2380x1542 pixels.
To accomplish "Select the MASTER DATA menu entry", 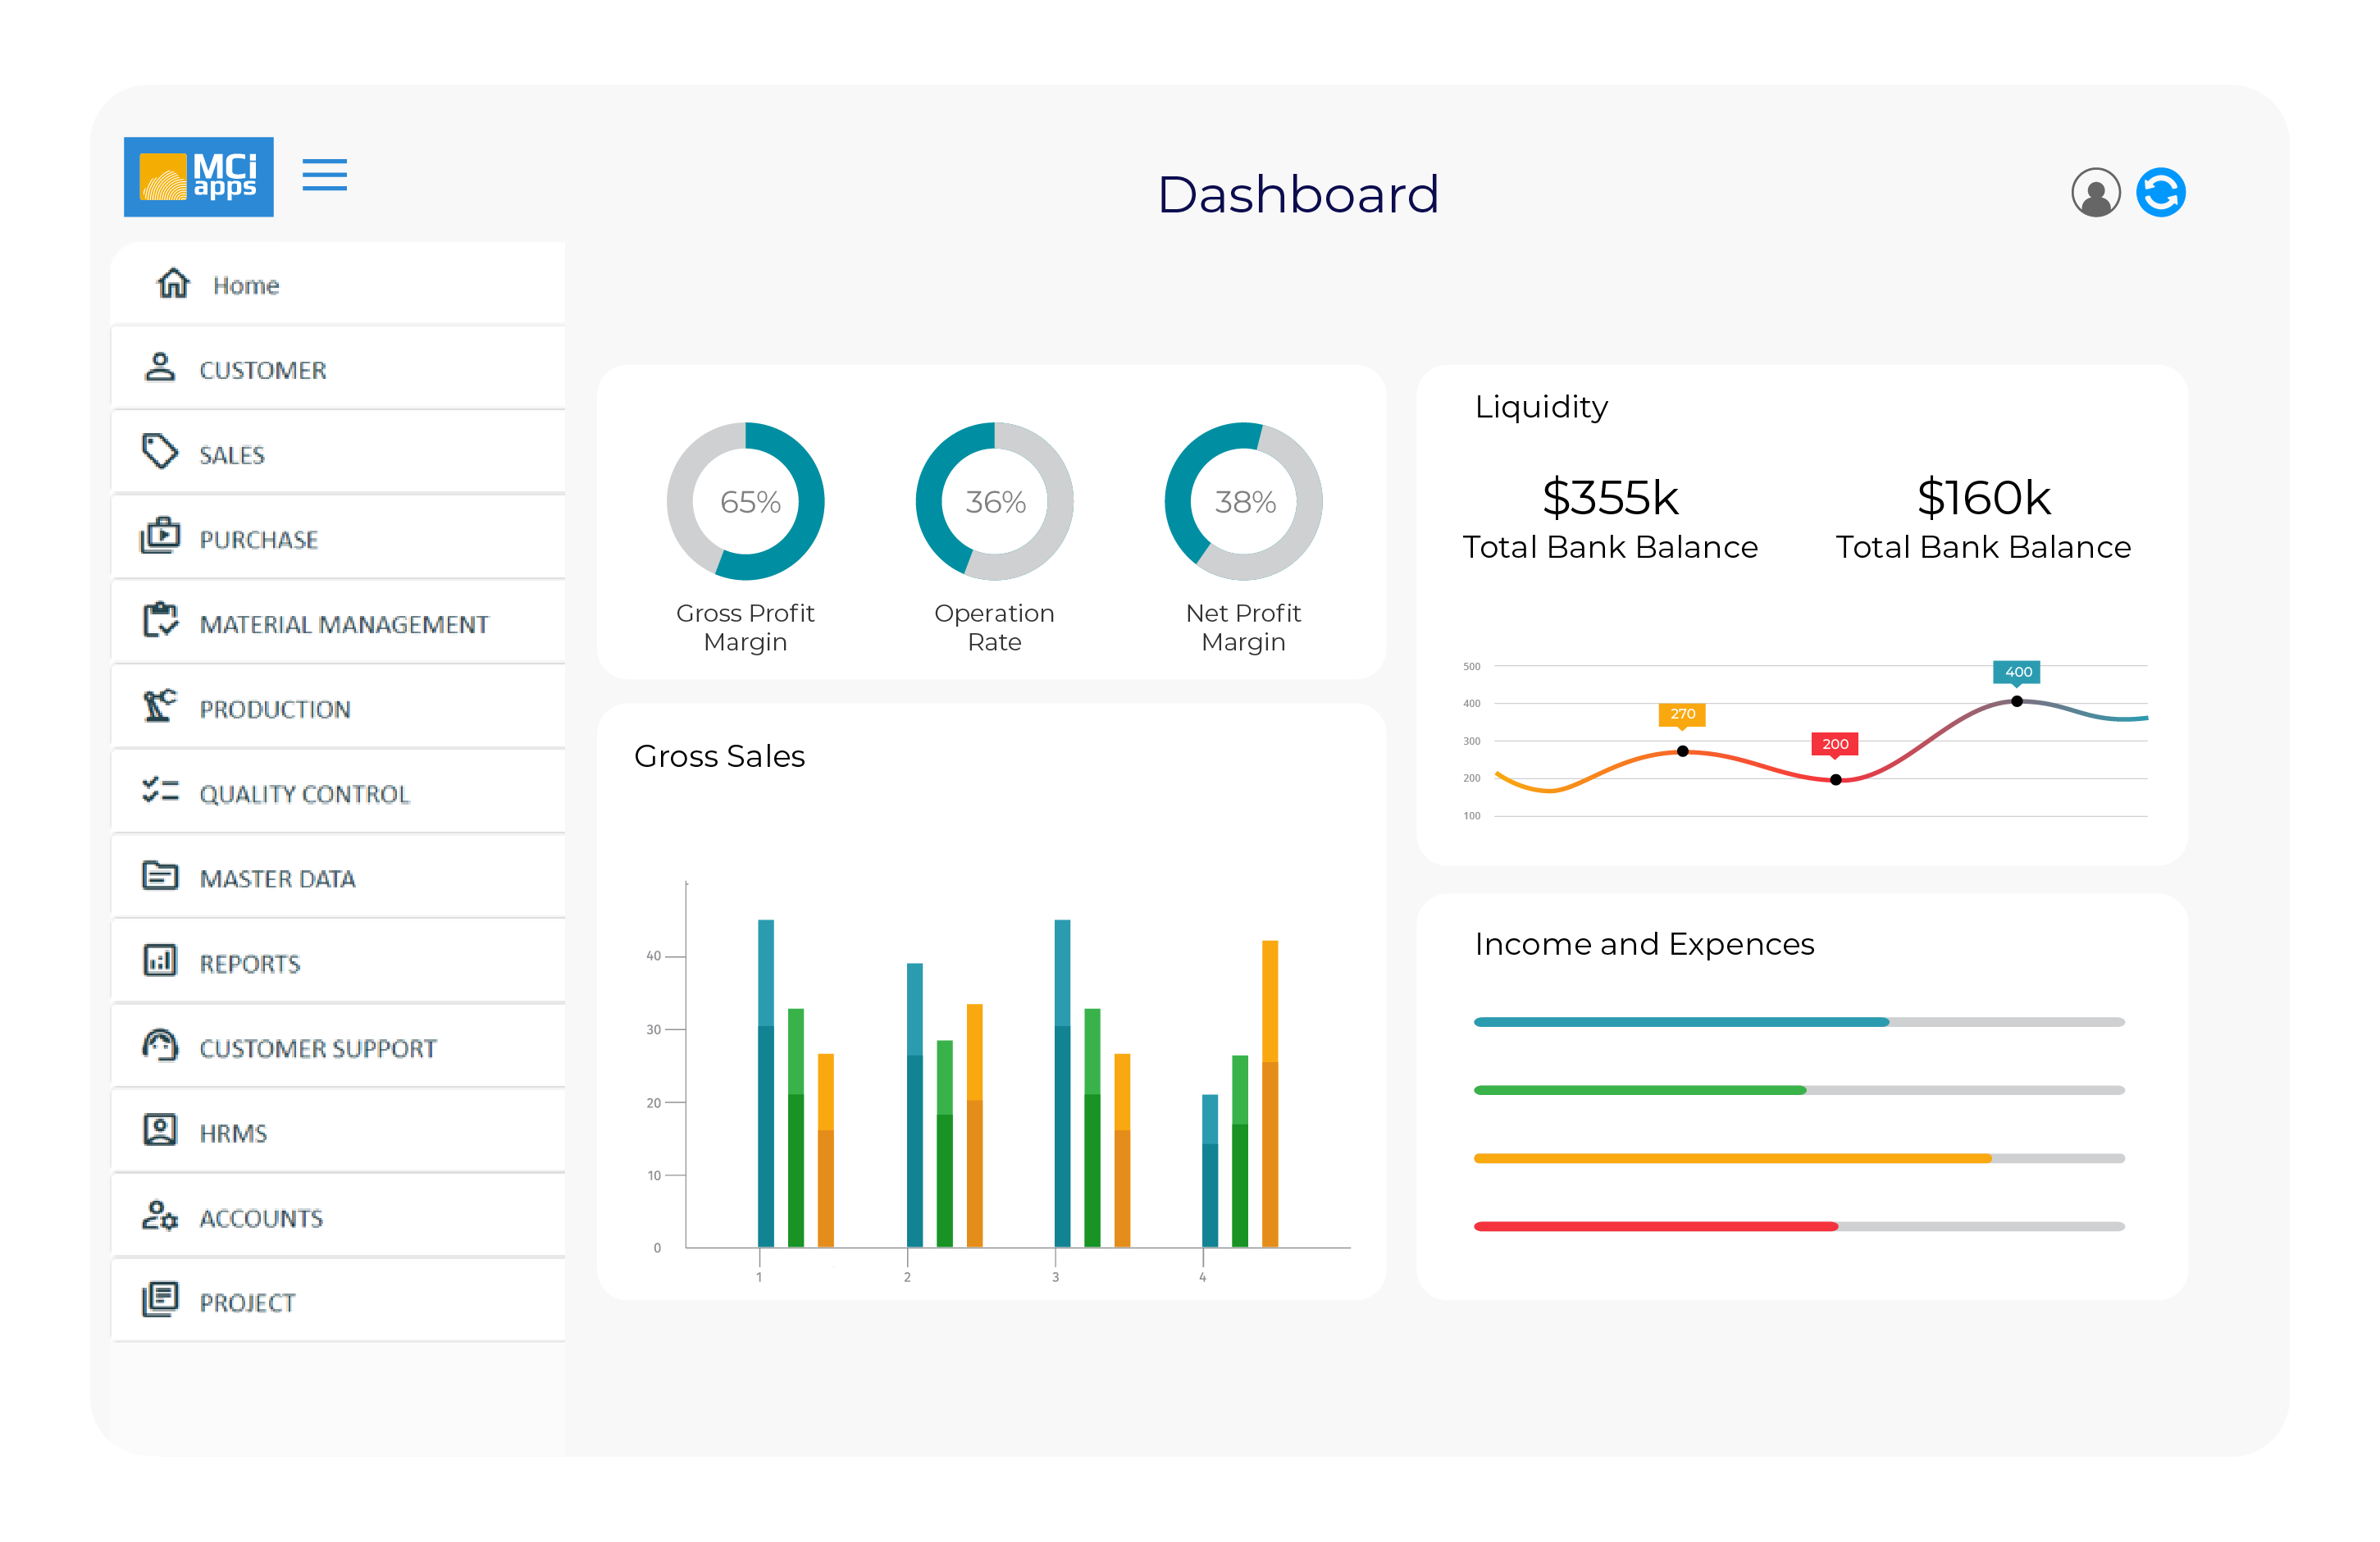I will point(277,879).
